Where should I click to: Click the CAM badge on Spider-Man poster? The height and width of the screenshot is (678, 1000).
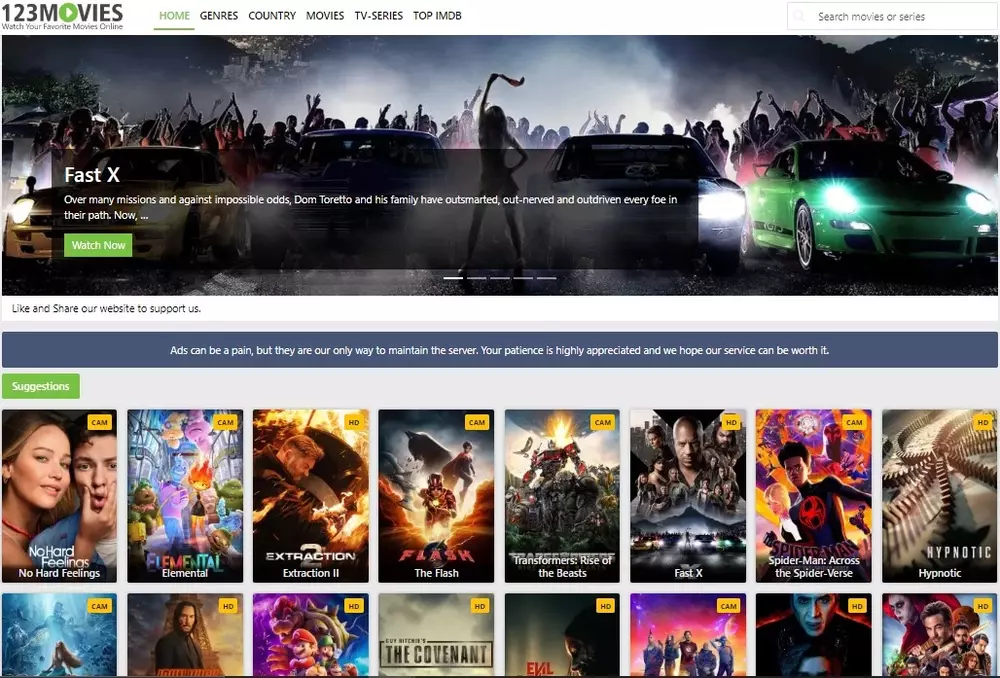pyautogui.click(x=855, y=422)
